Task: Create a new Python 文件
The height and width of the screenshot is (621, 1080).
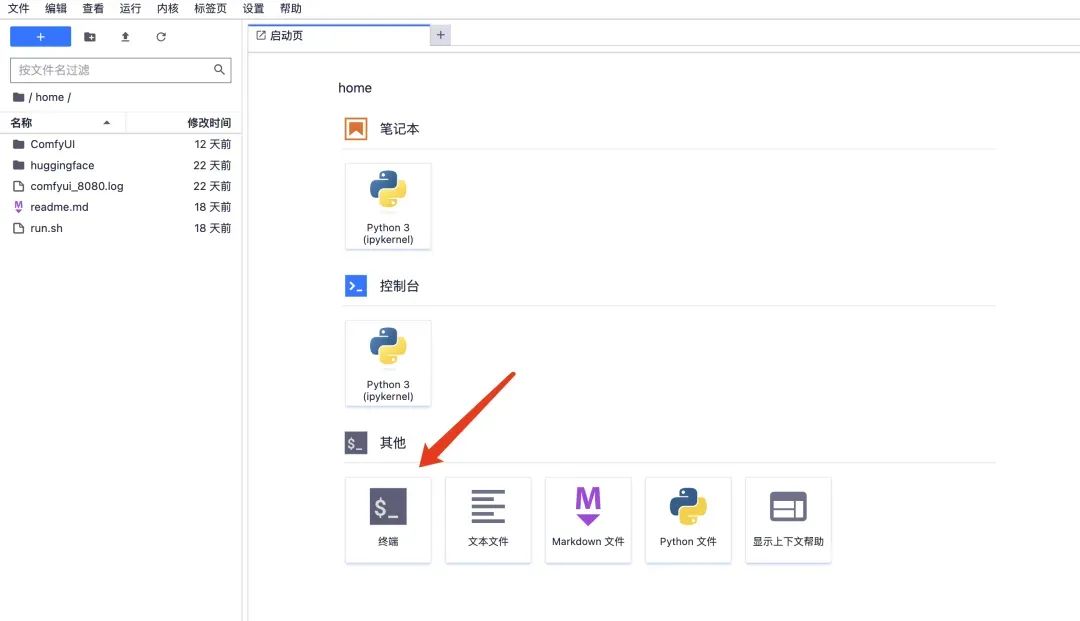Action: pos(688,519)
